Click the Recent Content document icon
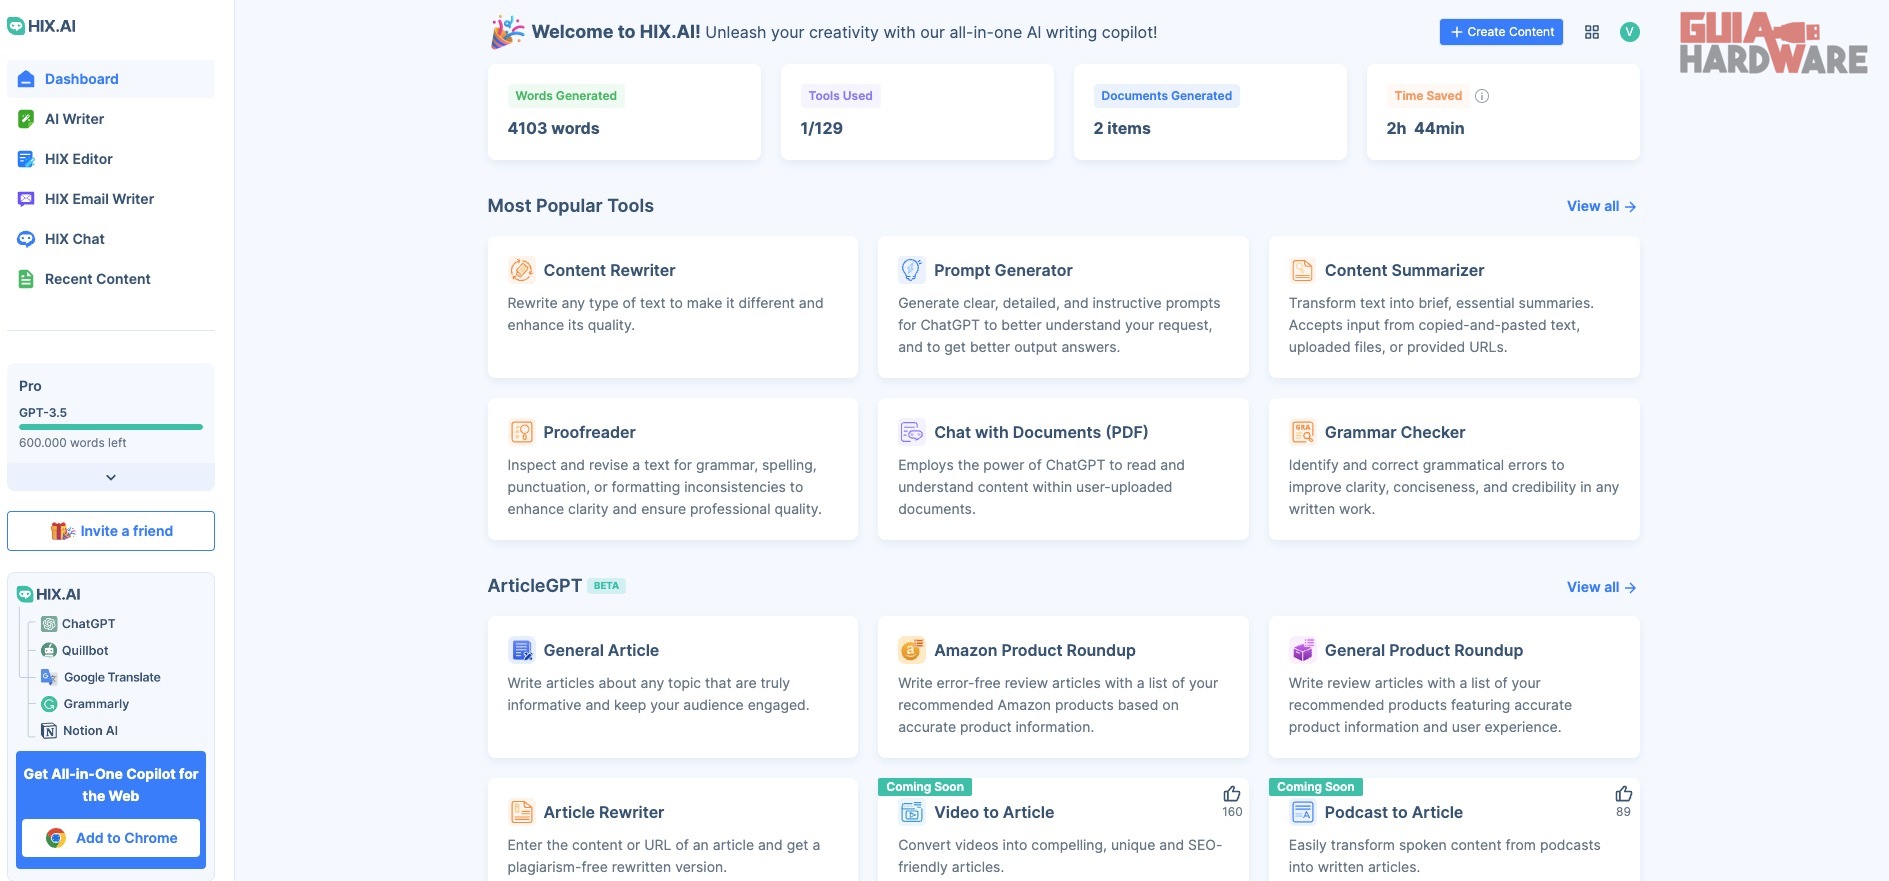 [x=26, y=279]
